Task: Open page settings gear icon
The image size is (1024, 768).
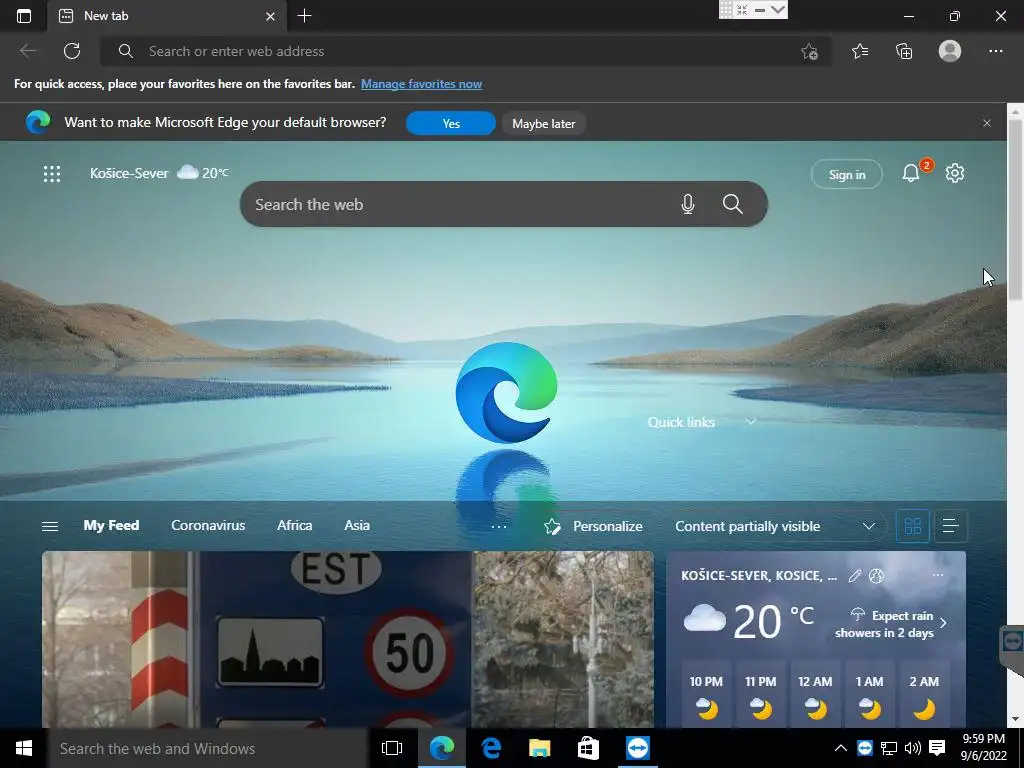Action: click(x=955, y=173)
